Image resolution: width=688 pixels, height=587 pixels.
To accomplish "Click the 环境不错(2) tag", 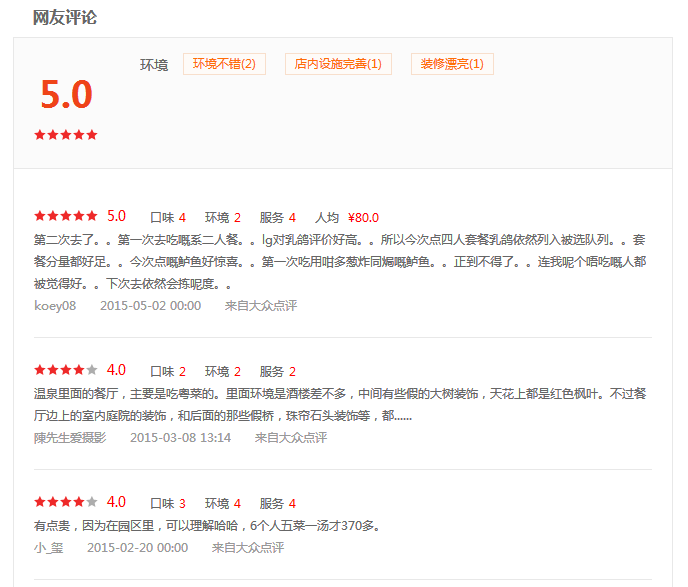I will point(224,64).
